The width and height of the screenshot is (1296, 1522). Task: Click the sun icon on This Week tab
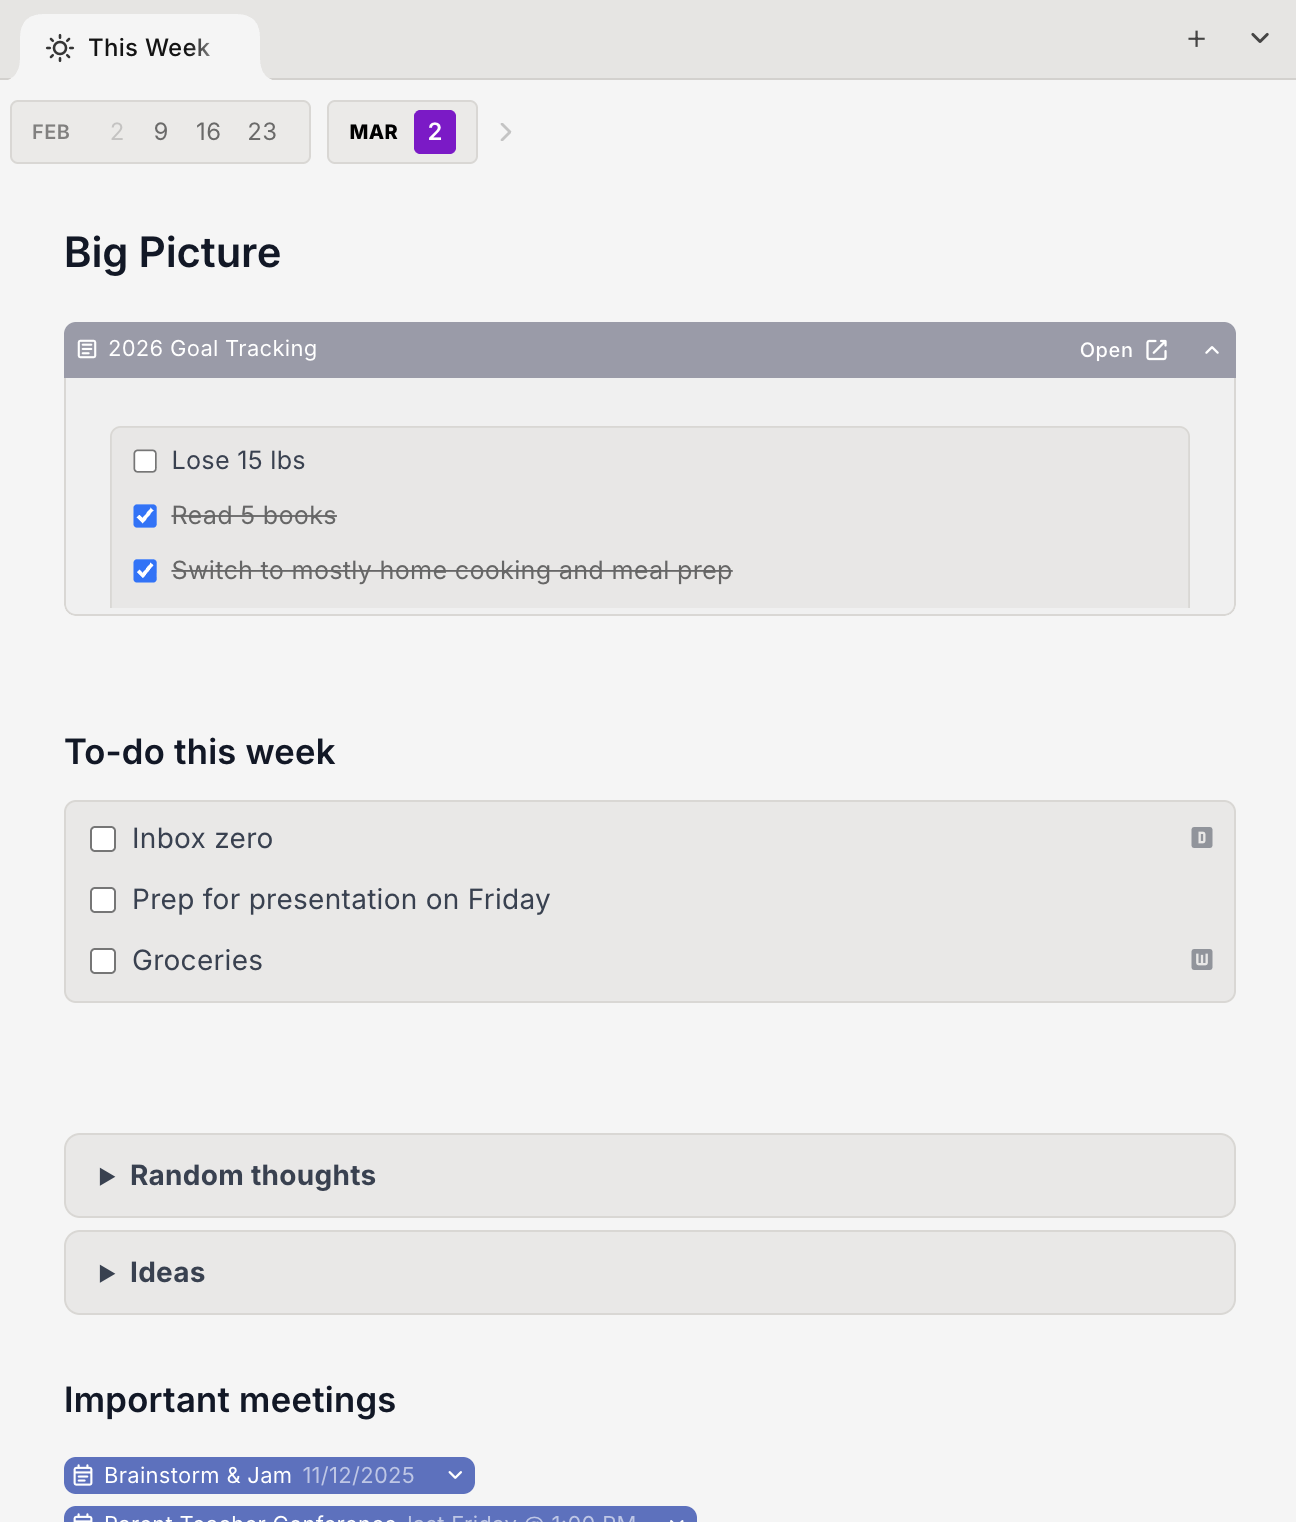pos(59,47)
